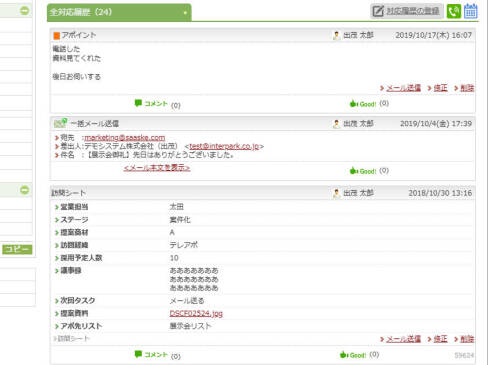Click the 採用予定人数 value 10

point(174,258)
